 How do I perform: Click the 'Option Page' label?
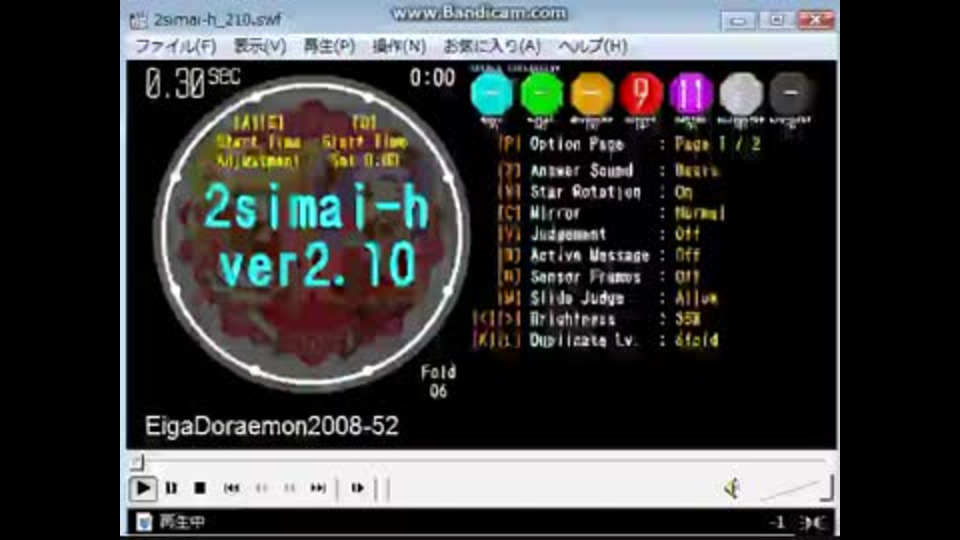pos(577,144)
